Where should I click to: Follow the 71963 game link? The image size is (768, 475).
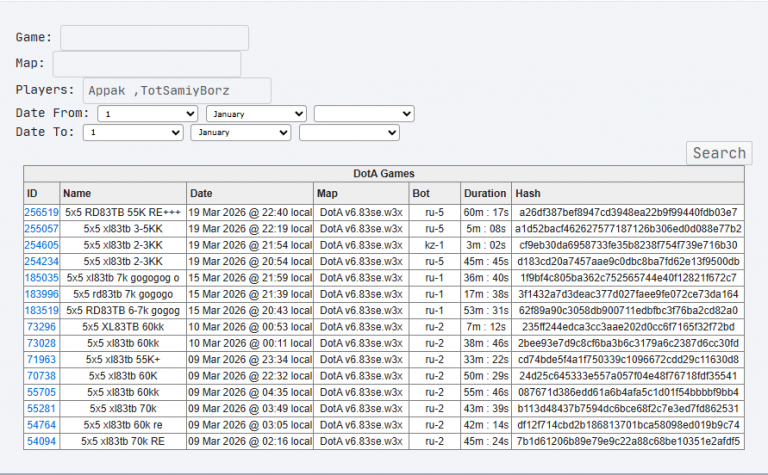42,359
